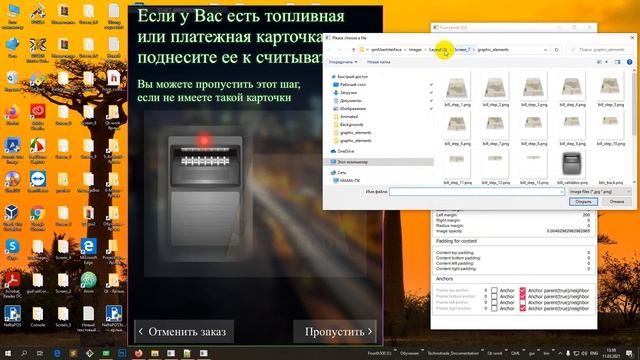Viewport: 640px width, 360px height.
Task: Expand breadcrumb chevron after Images
Action: tap(425, 50)
